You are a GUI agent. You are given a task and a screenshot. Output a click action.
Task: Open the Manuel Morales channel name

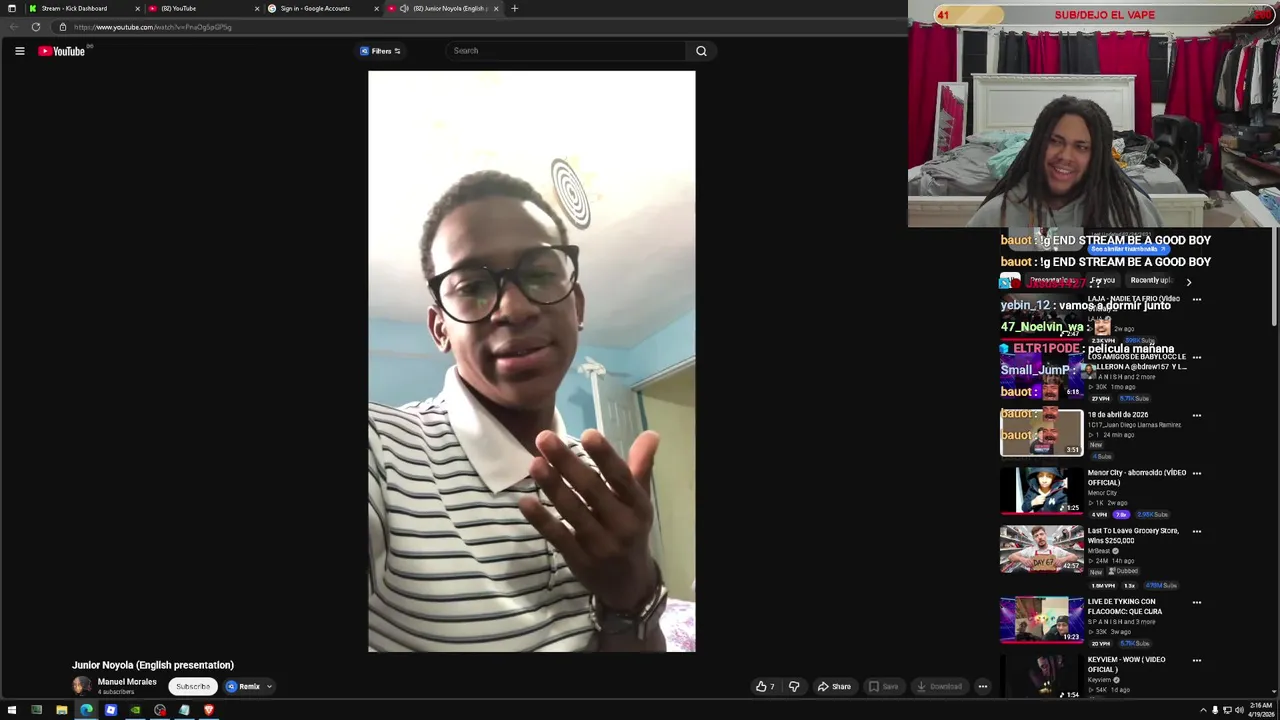coord(127,682)
